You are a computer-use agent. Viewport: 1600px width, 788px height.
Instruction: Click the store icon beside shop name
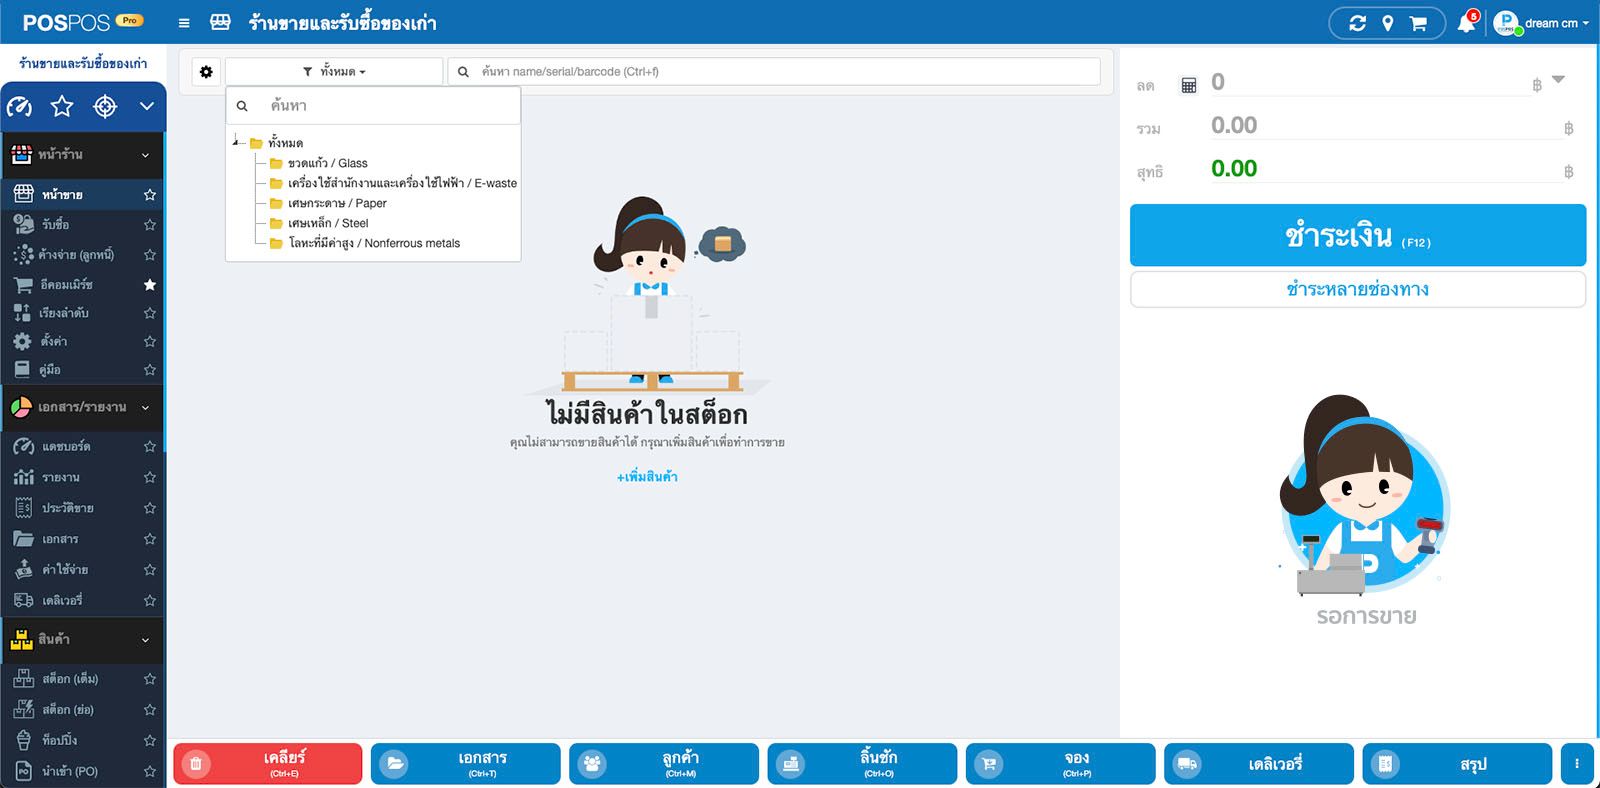point(221,22)
